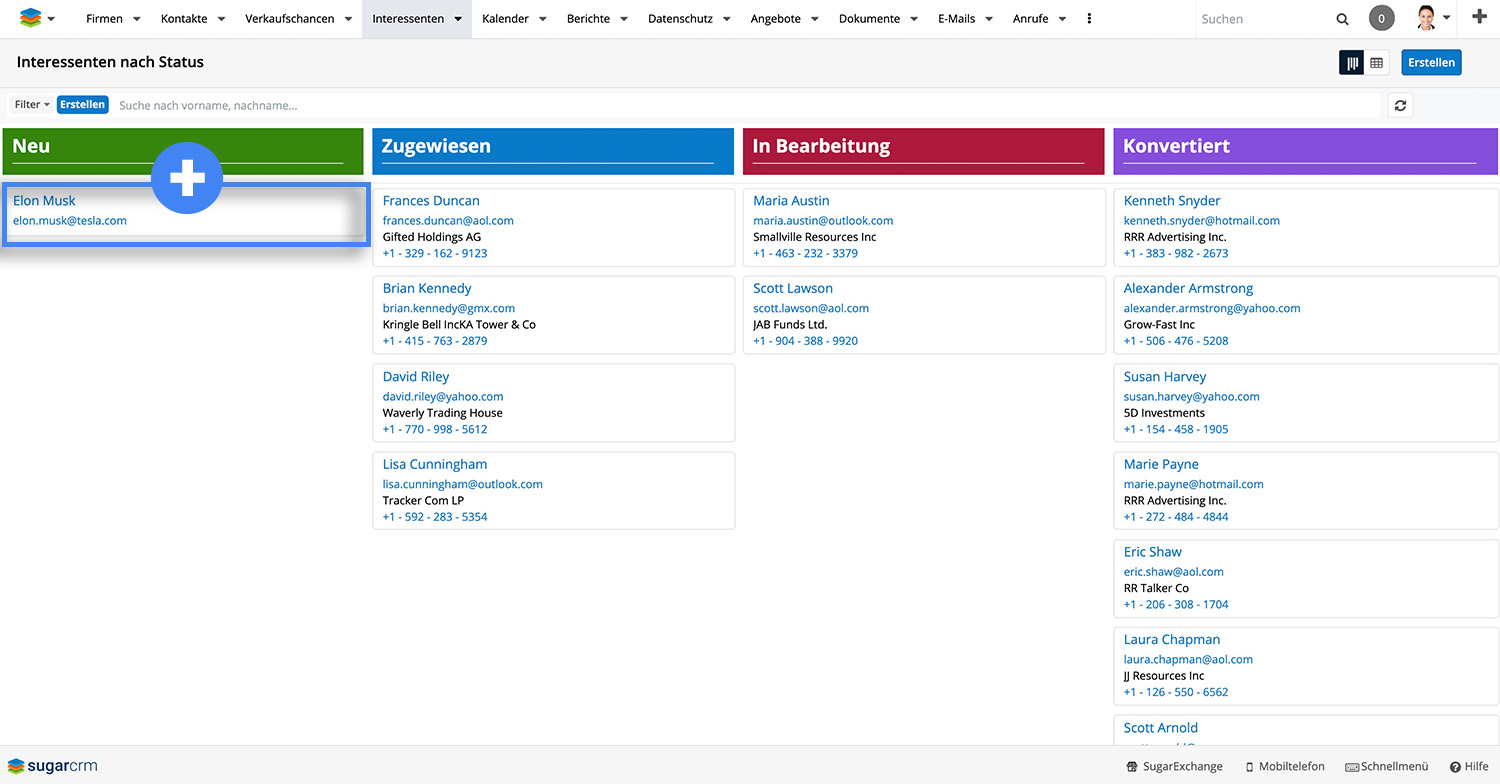
Task: Switch to kanban tile view
Action: pyautogui.click(x=1352, y=63)
